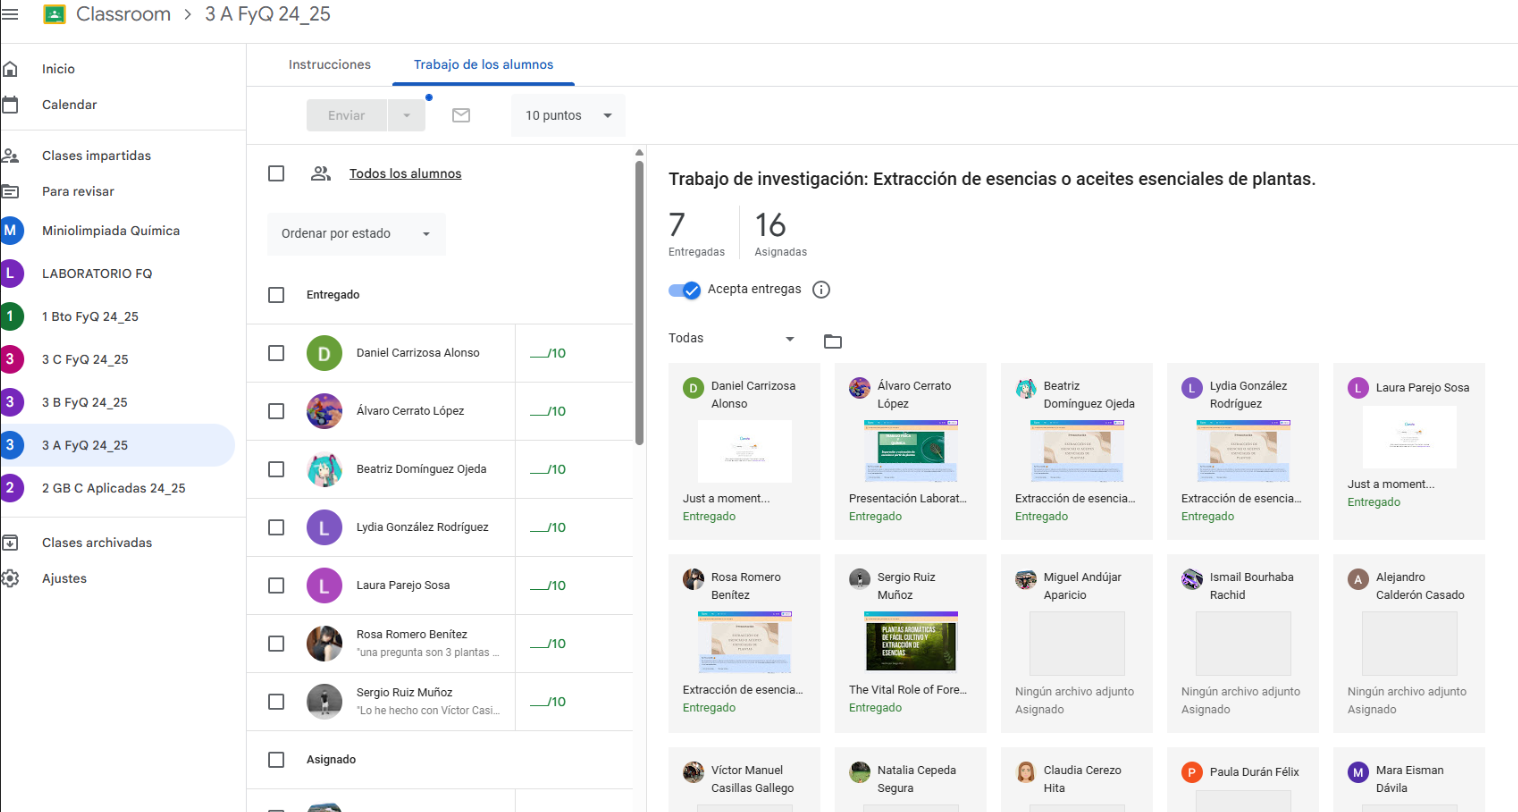Check the Entregado group checkbox
Viewport: 1518px width, 812px height.
[x=277, y=295]
